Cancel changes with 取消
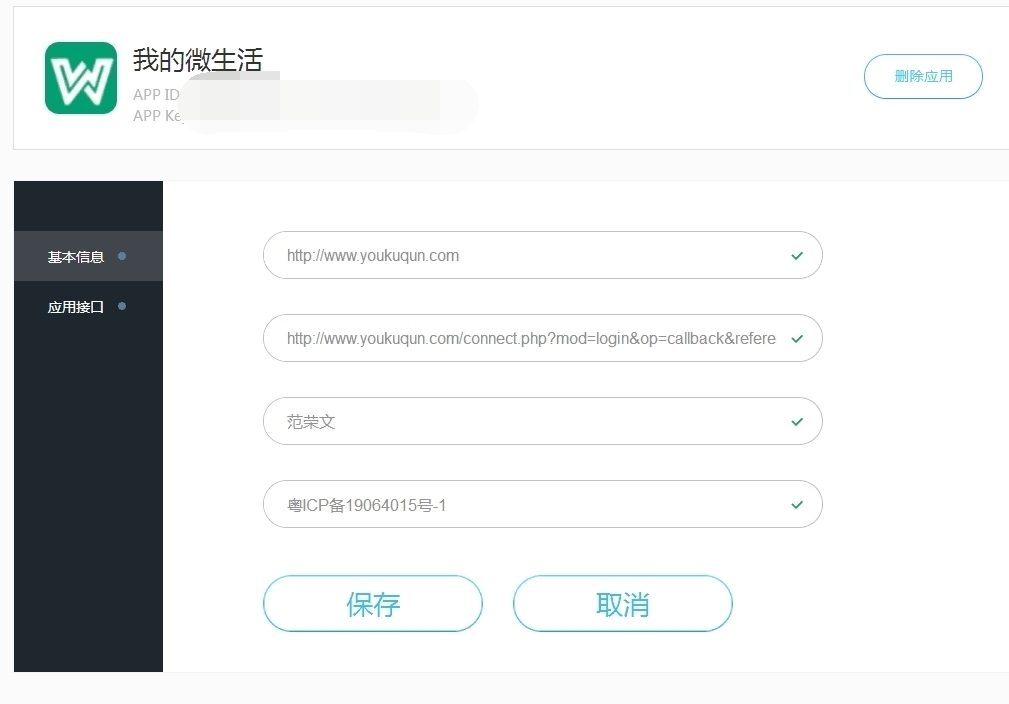The height and width of the screenshot is (704, 1009). [x=622, y=604]
